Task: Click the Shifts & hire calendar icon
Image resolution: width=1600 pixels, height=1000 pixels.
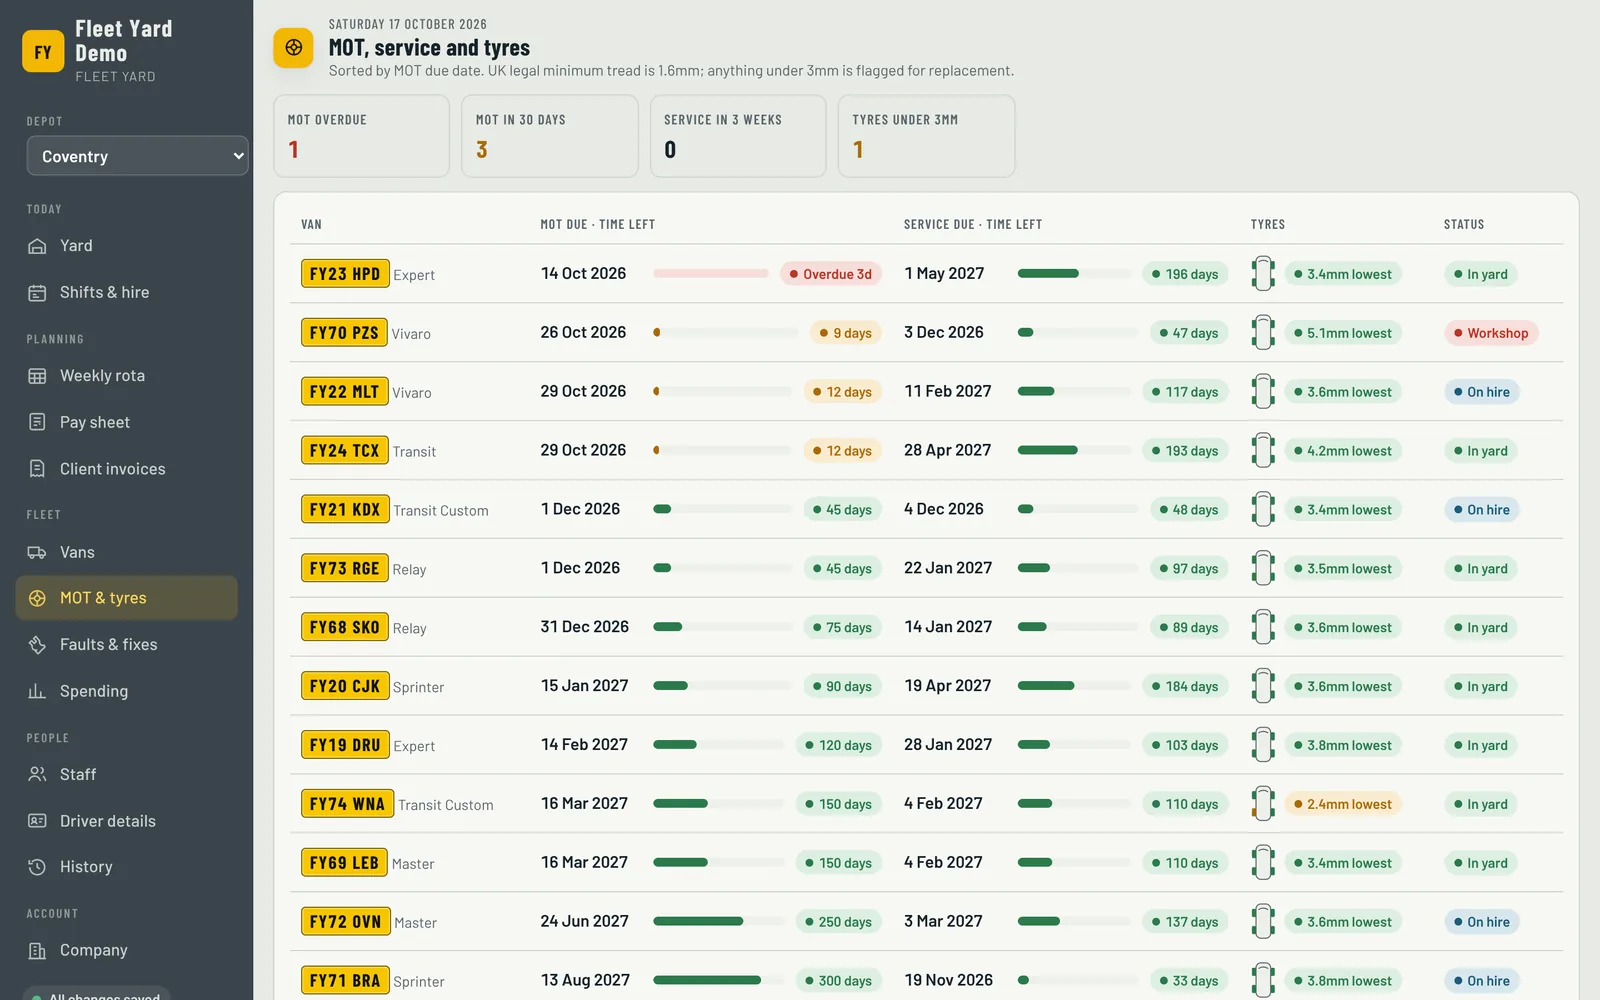Action: coord(37,293)
